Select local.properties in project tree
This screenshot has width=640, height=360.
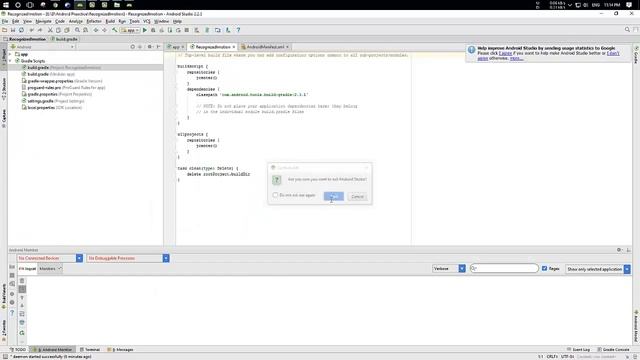coord(52,107)
